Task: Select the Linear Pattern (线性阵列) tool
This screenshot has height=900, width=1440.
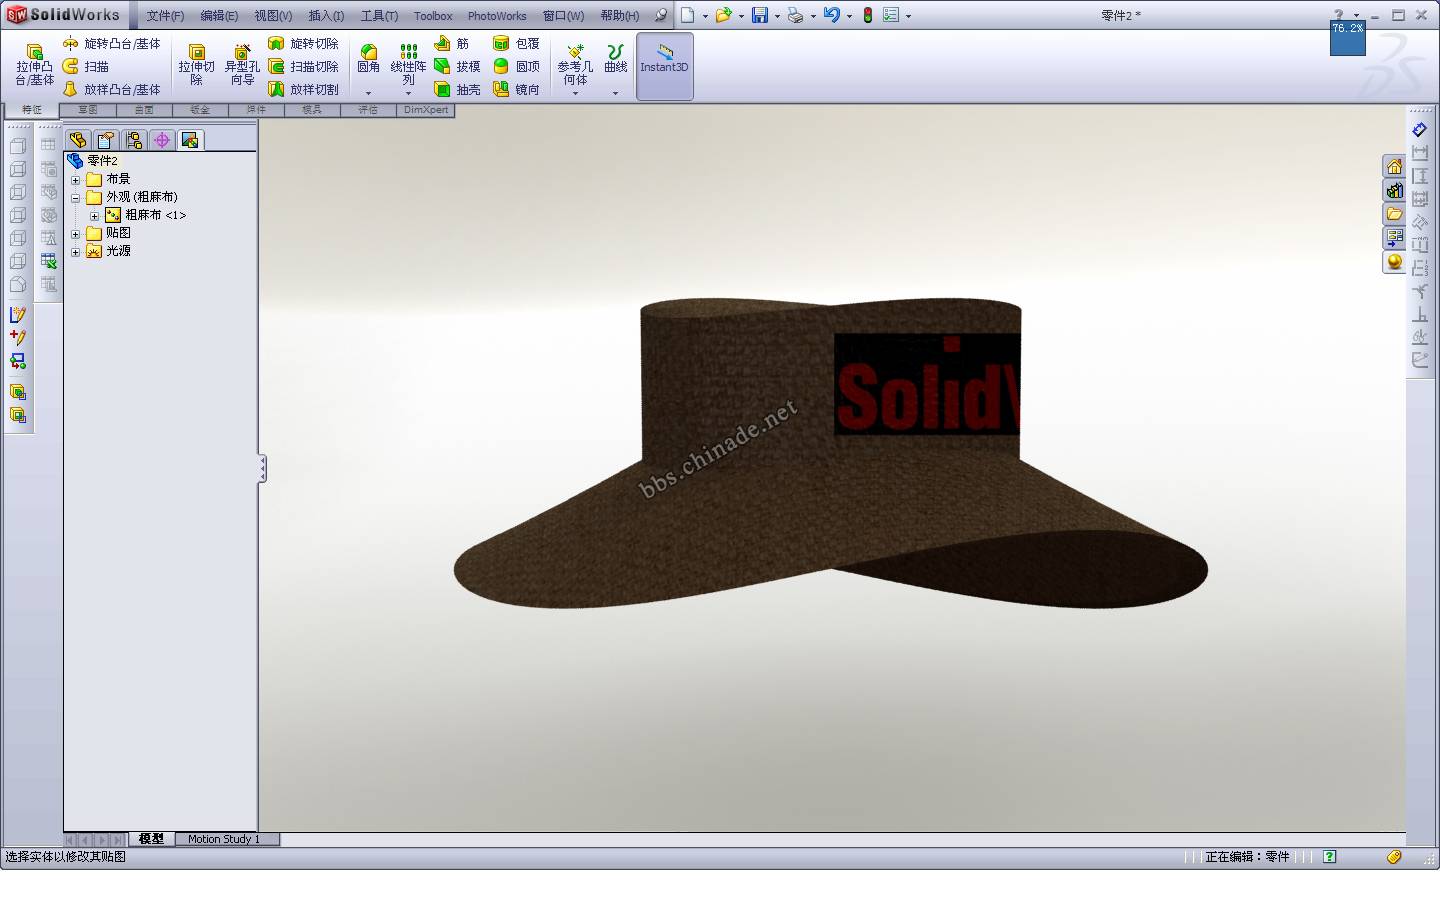Action: 408,64
